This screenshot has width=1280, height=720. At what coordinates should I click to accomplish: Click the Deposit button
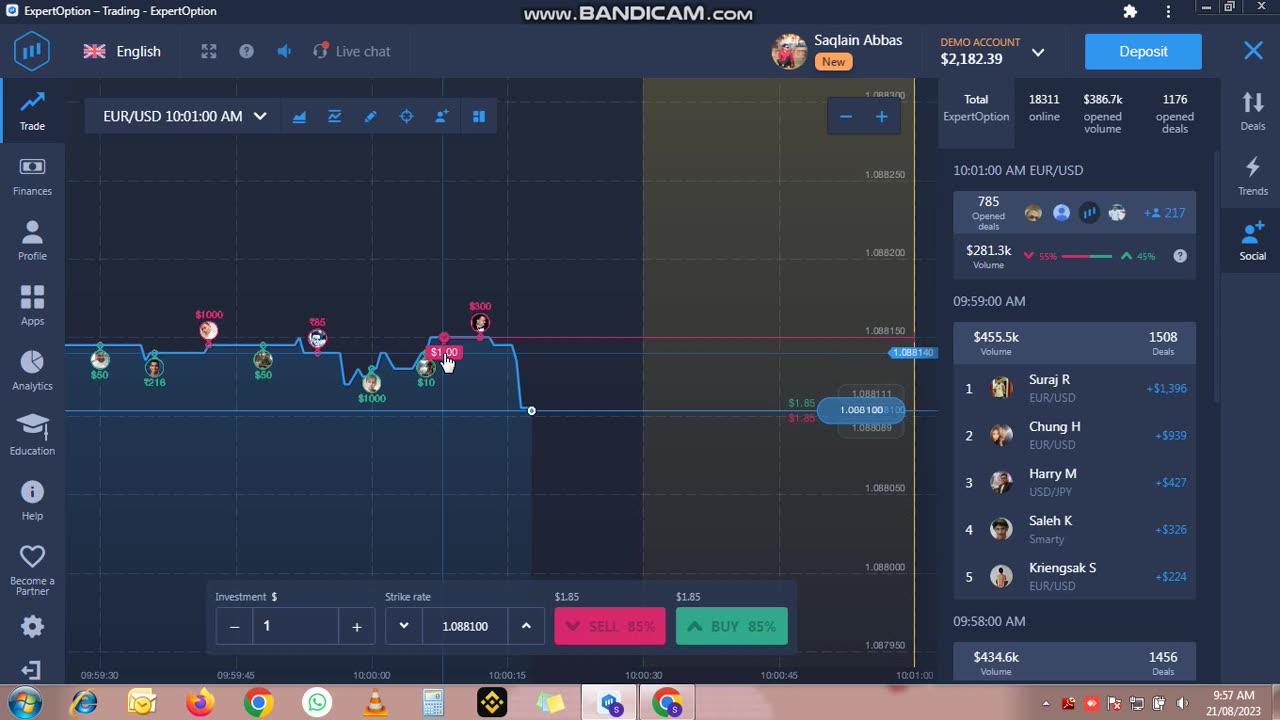[x=1143, y=51]
